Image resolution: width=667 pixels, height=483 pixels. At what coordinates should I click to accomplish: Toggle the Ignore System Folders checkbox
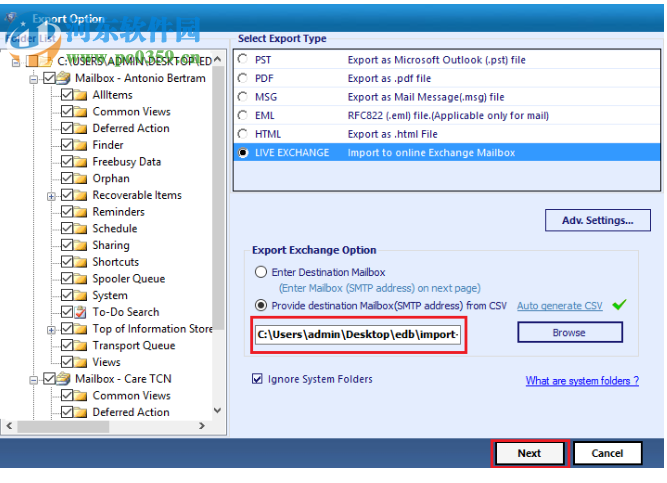tap(257, 378)
